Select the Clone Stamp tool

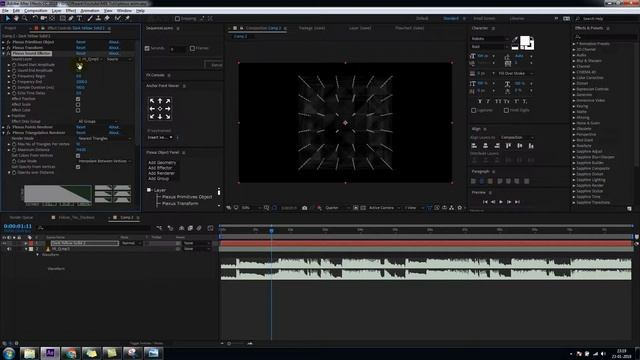(x=98, y=18)
